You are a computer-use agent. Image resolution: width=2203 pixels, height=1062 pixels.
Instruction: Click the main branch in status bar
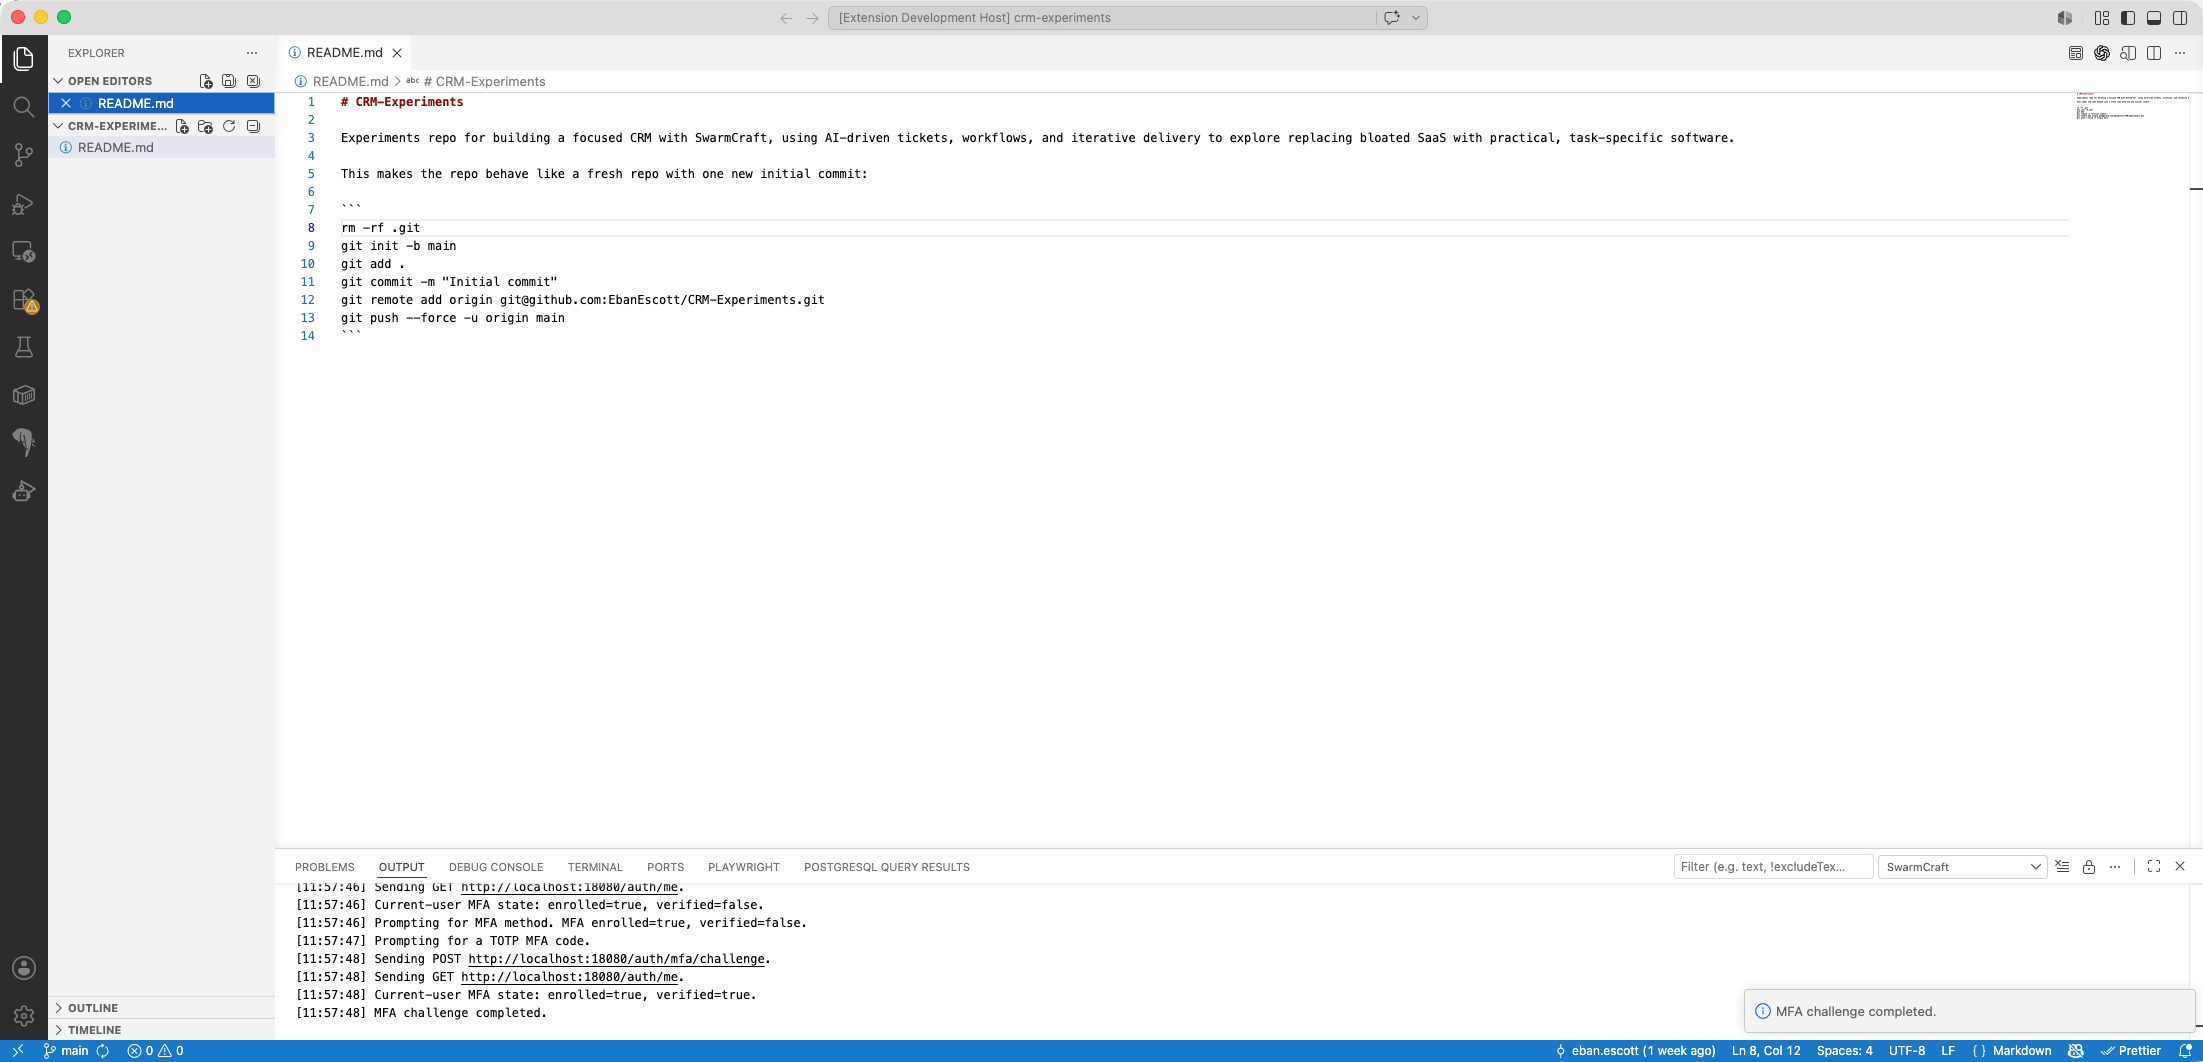click(x=67, y=1051)
